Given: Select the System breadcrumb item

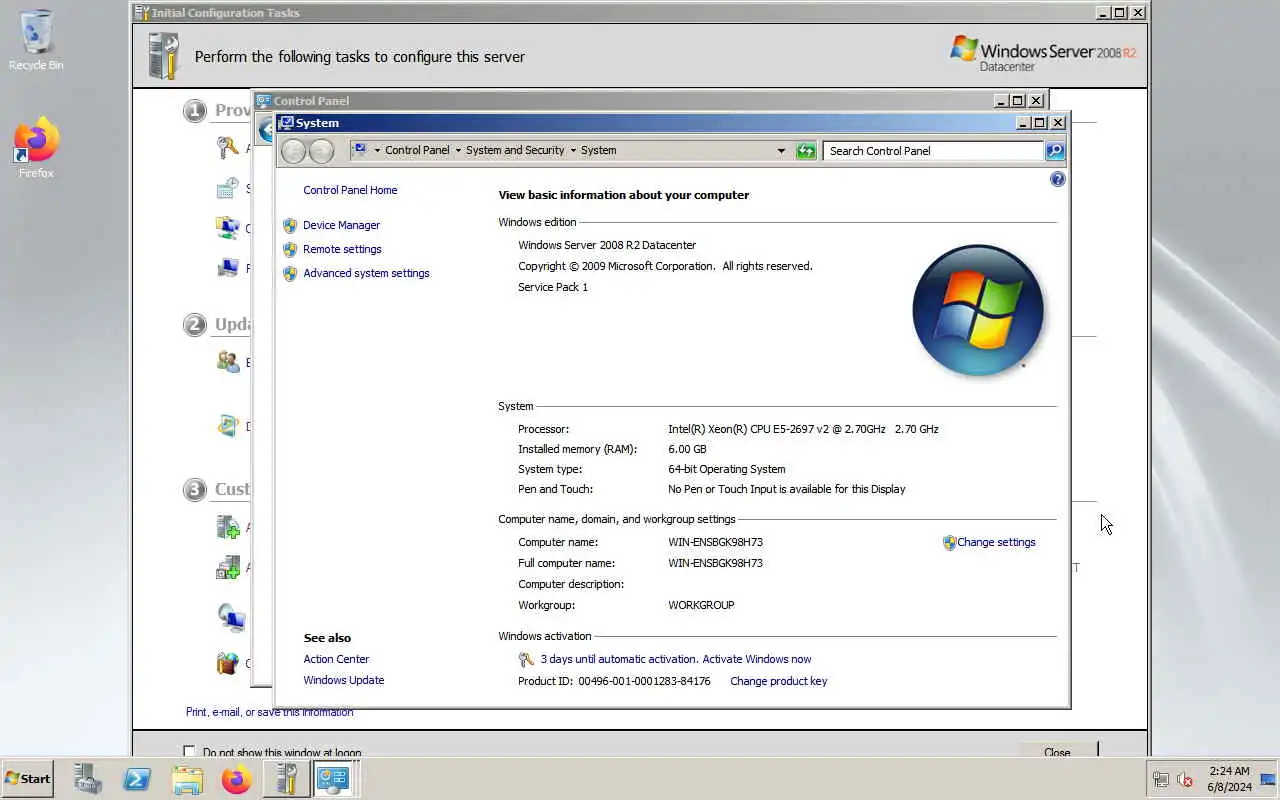Looking at the screenshot, I should coord(598,151).
